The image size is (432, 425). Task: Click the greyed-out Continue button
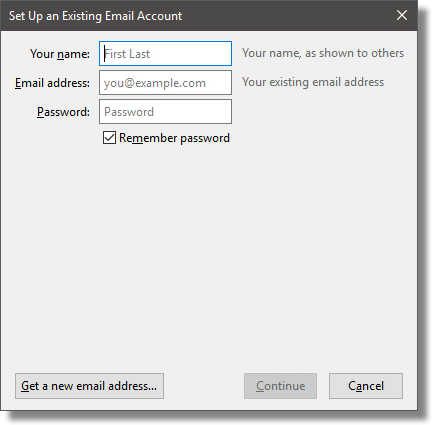(x=280, y=386)
